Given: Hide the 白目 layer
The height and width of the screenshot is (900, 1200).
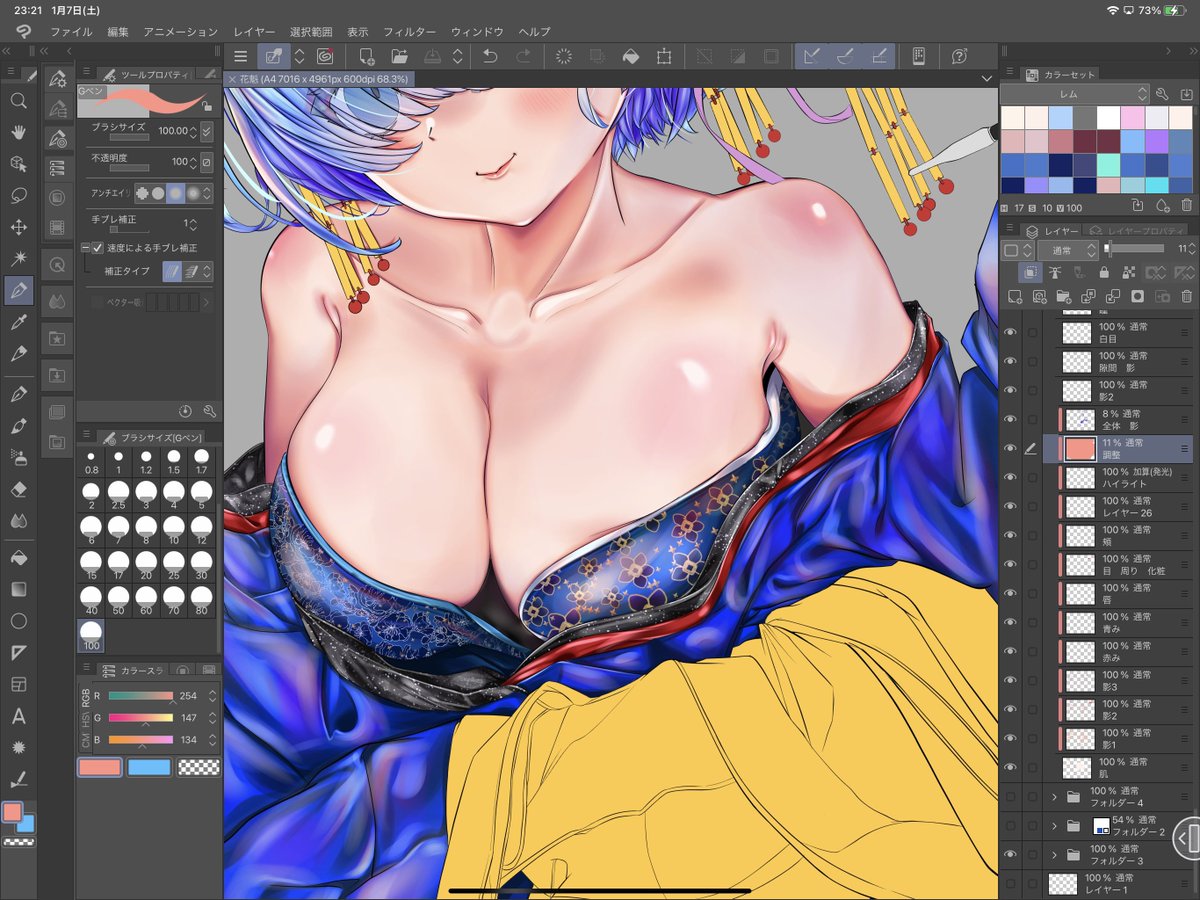Looking at the screenshot, I should (x=1010, y=332).
